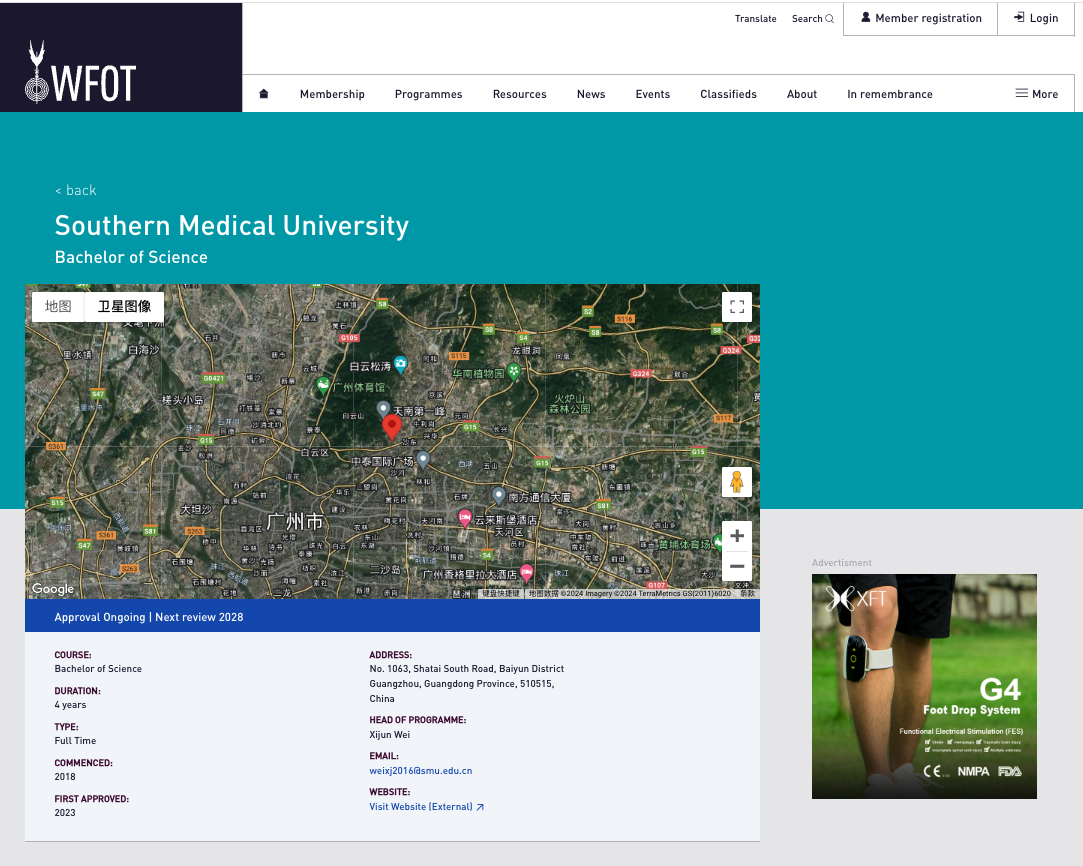
Task: Open the Resources menu item
Action: coord(519,94)
